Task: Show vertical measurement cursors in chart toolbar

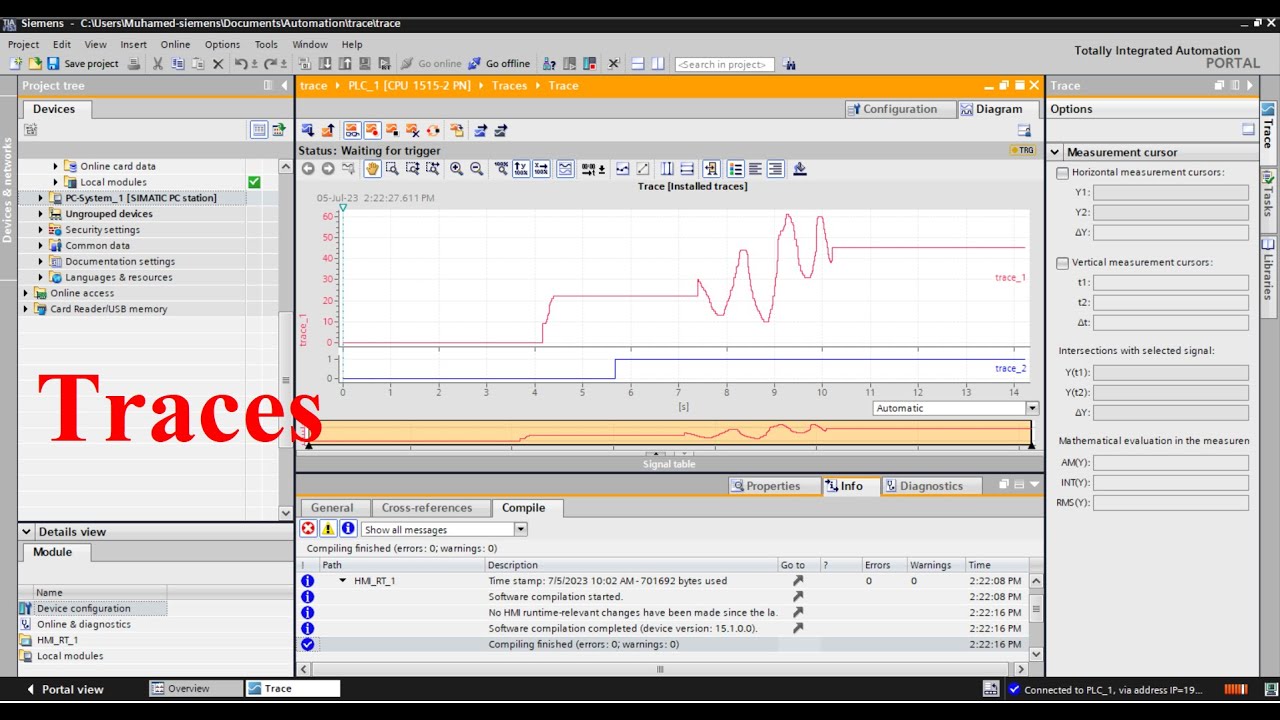Action: [x=667, y=169]
